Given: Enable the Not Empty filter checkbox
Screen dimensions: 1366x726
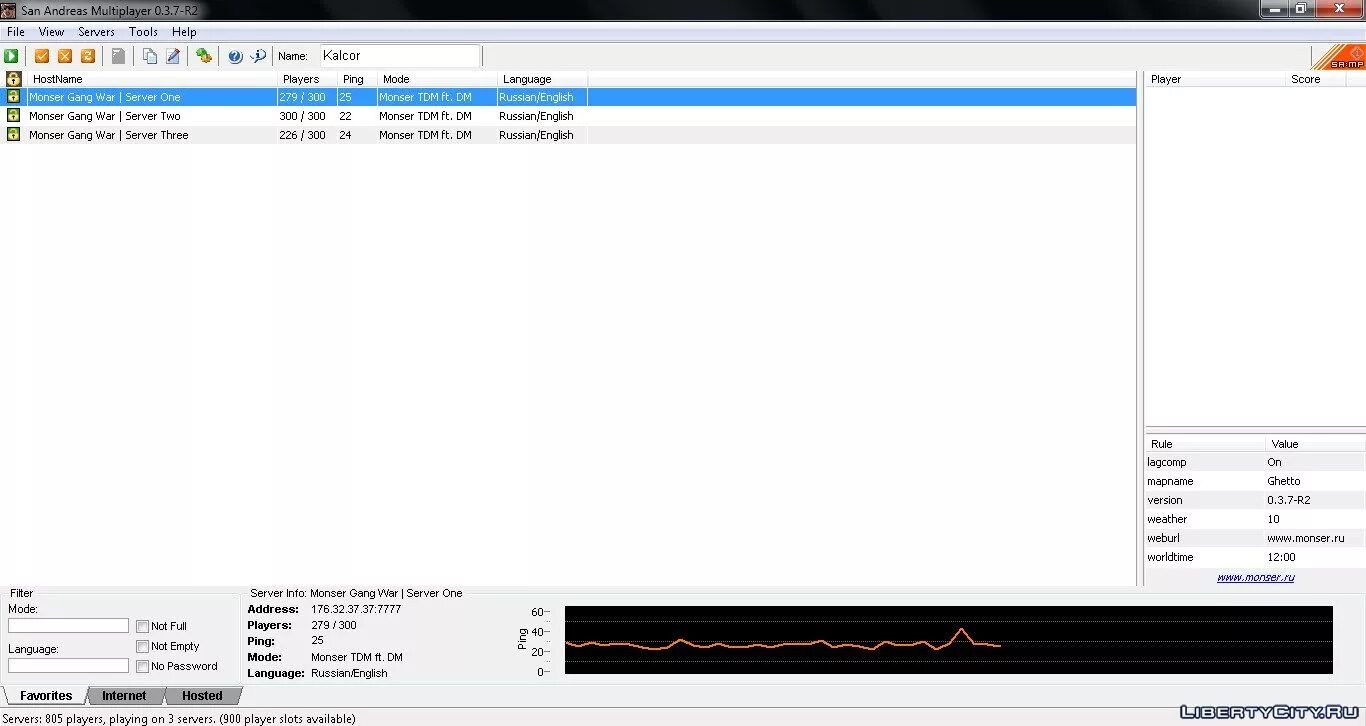Looking at the screenshot, I should 143,646.
